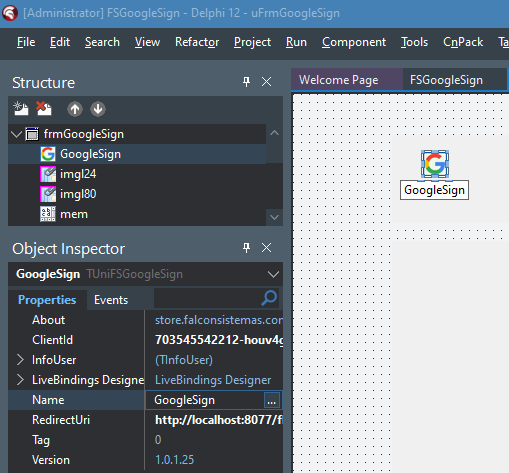Image resolution: width=509 pixels, height=473 pixels.
Task: Switch to the Events tab
Action: coord(111,300)
